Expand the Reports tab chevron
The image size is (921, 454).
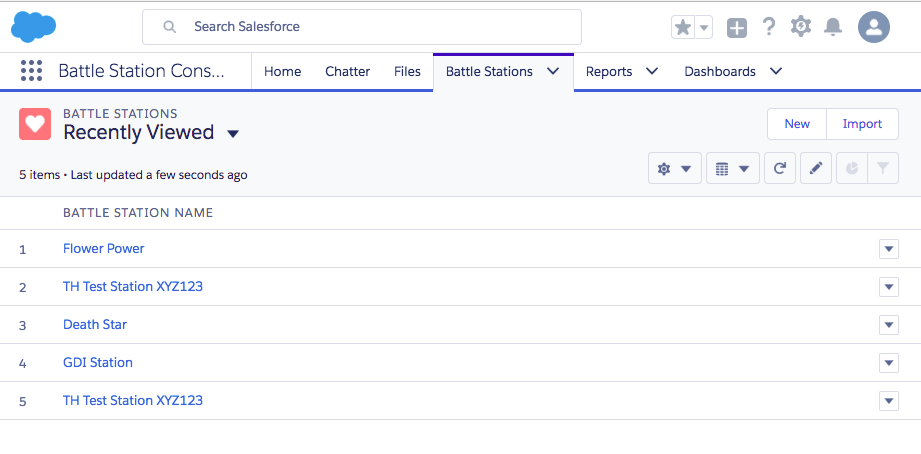tap(652, 72)
